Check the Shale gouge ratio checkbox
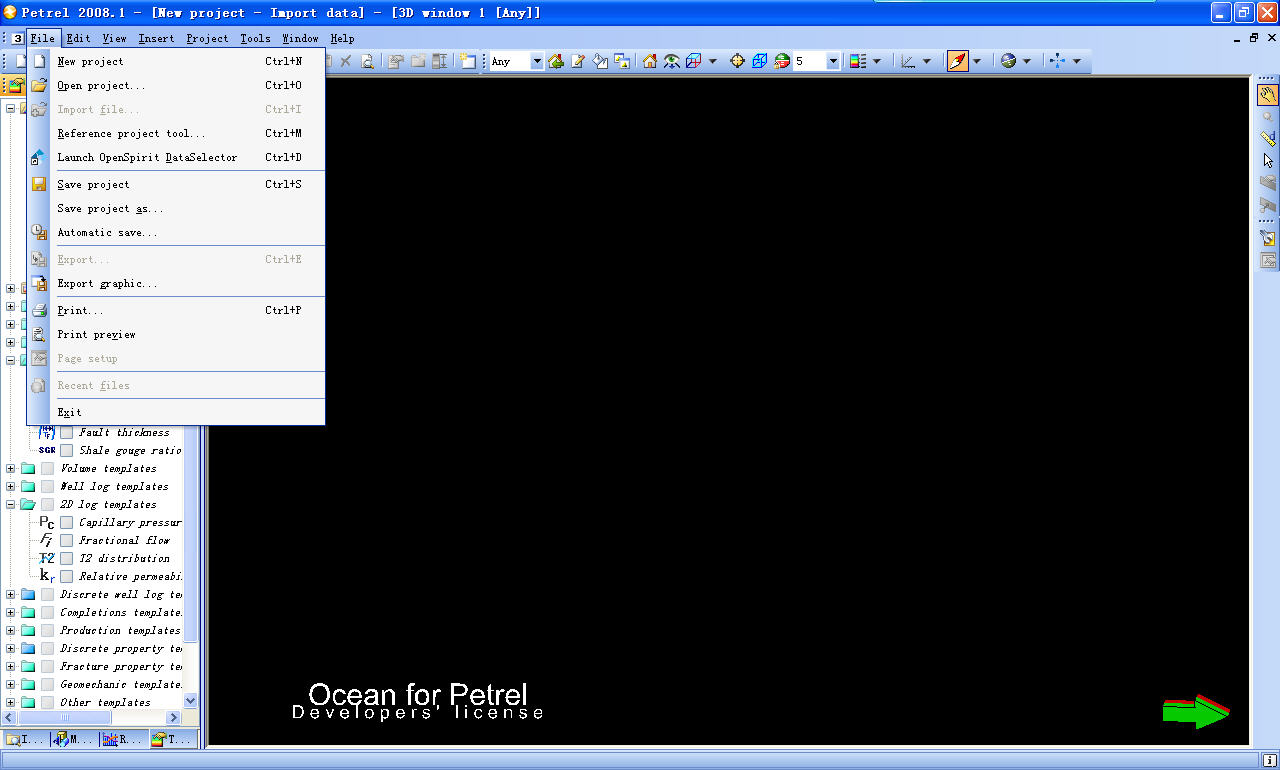Image resolution: width=1280 pixels, height=770 pixels. point(67,451)
